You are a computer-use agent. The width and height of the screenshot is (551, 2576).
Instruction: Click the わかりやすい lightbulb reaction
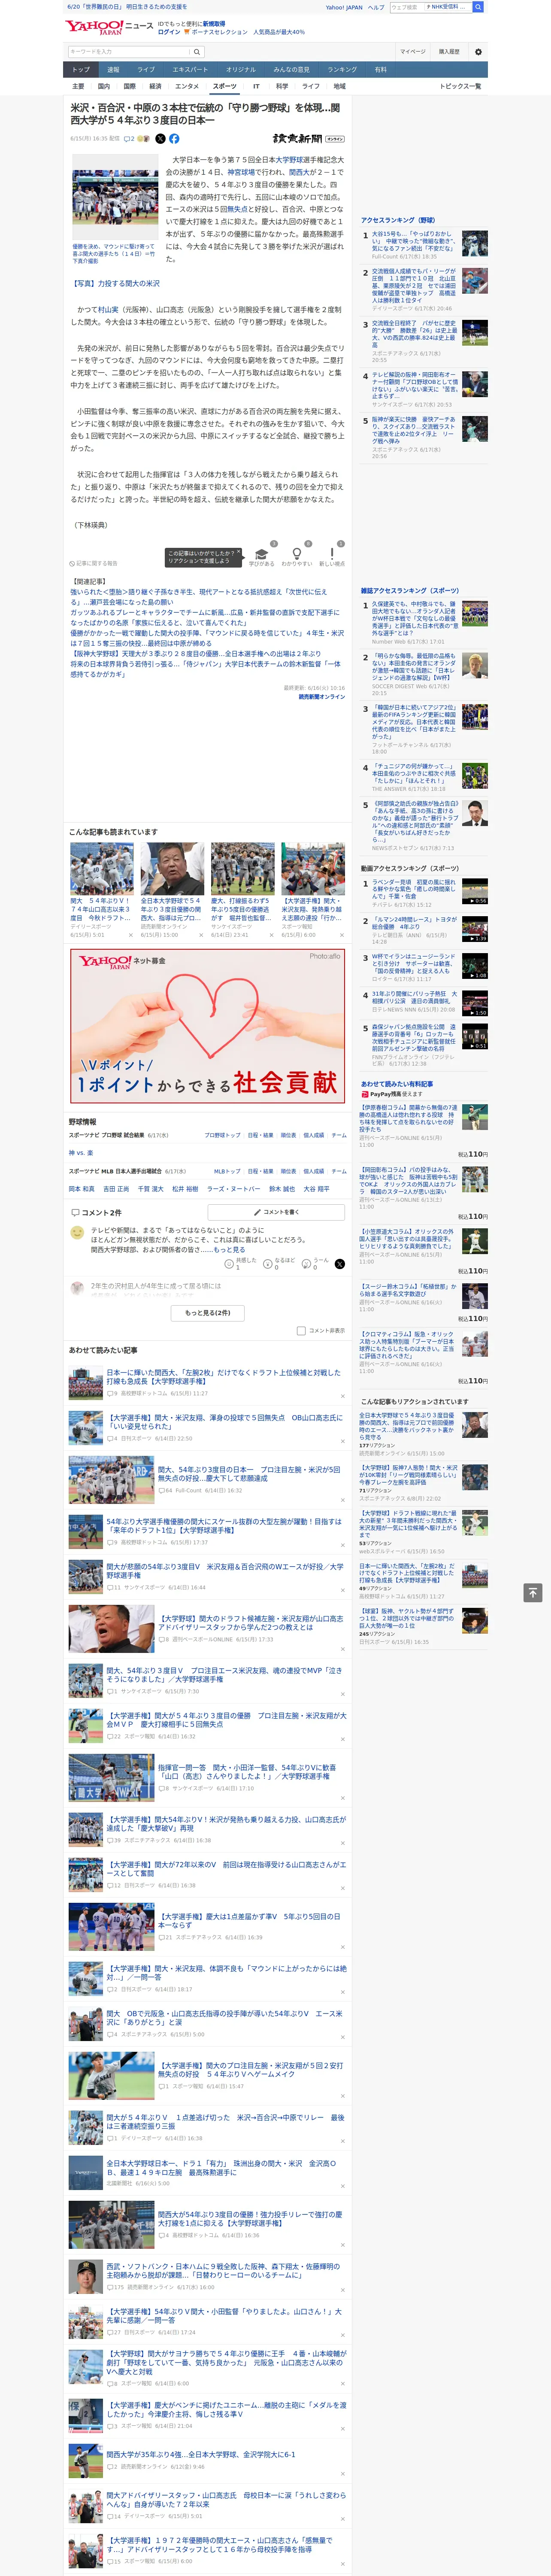click(296, 557)
